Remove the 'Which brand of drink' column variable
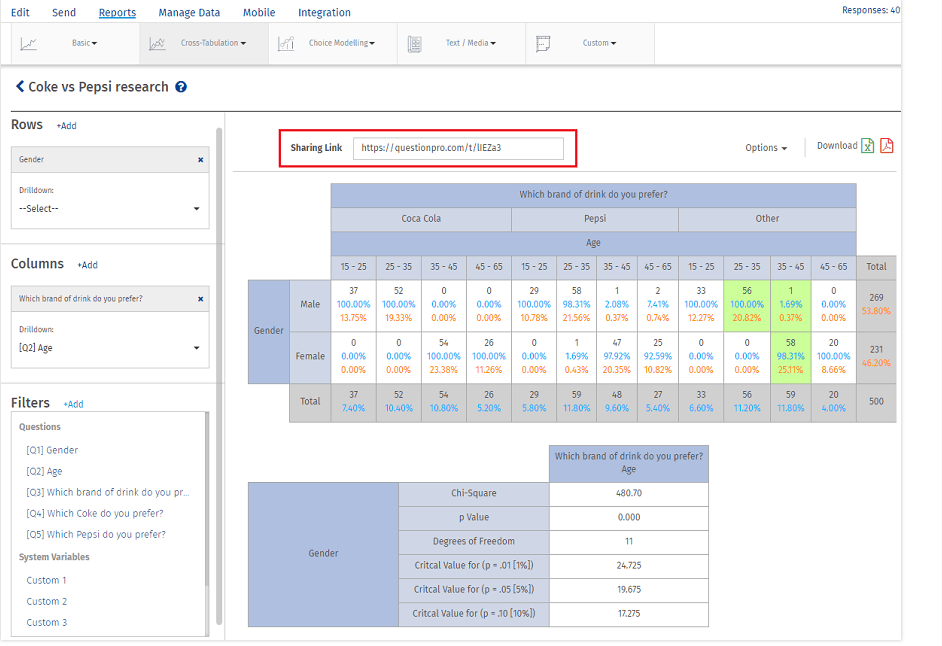This screenshot has width=942, height=646. point(201,299)
